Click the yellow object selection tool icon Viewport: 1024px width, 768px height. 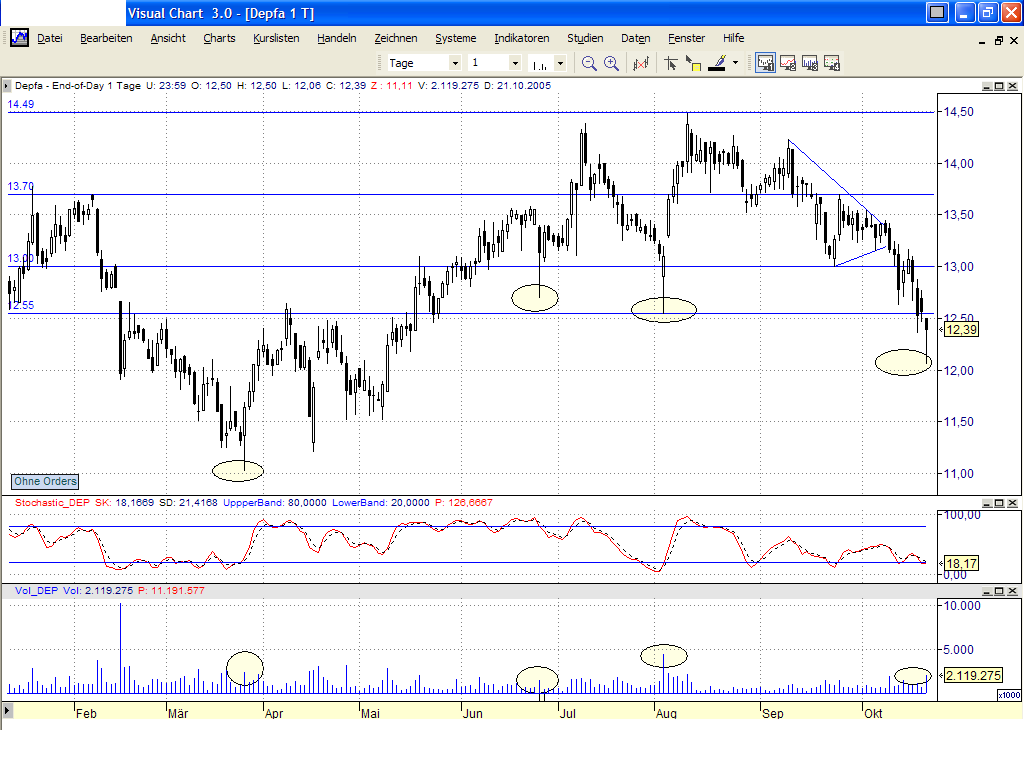694,63
